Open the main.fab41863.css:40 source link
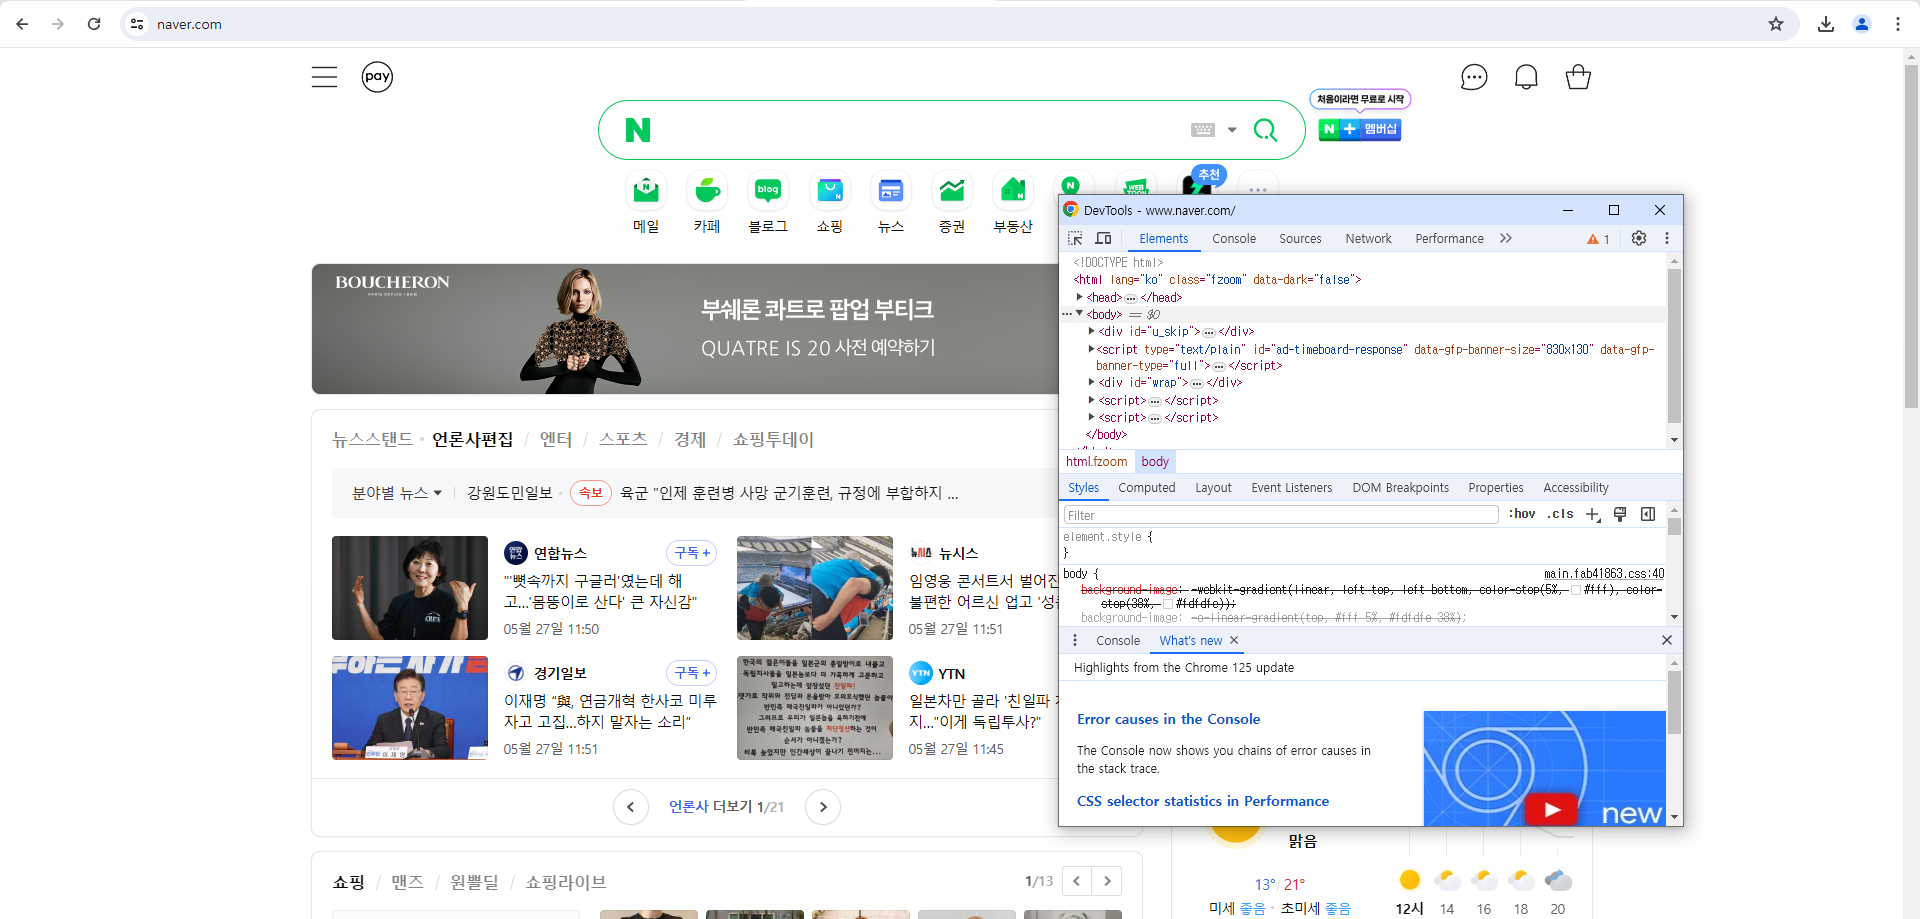 pos(1604,574)
